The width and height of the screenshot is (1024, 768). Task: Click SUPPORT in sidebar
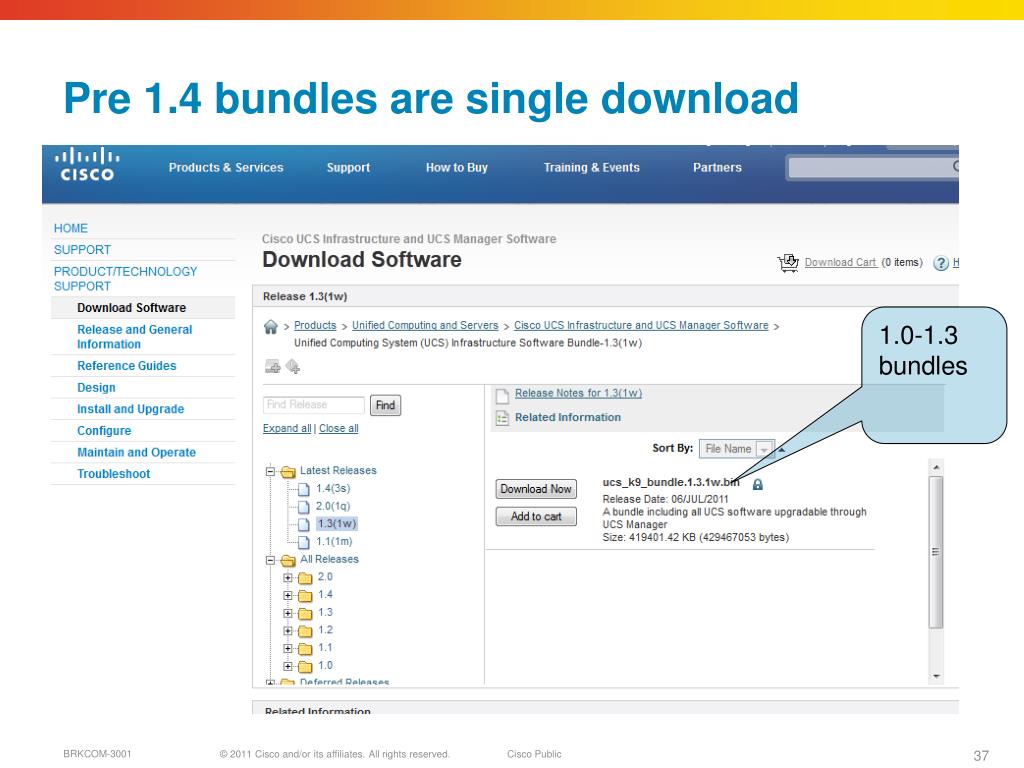pyautogui.click(x=82, y=249)
